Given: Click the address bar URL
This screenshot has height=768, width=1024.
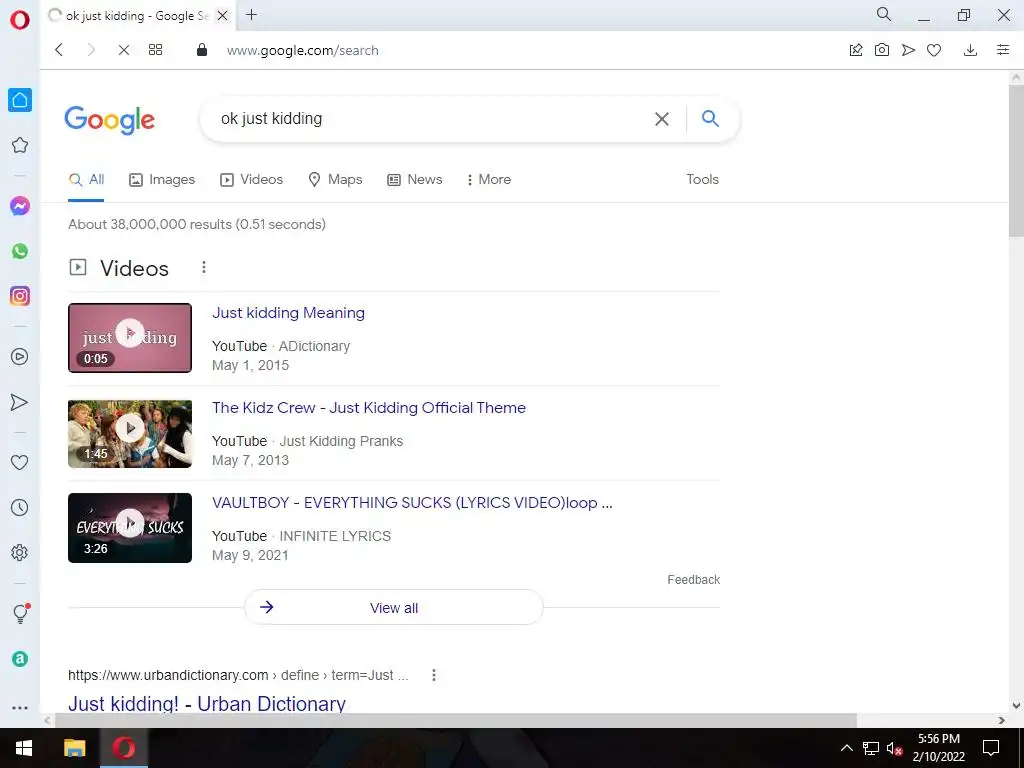Looking at the screenshot, I should tap(302, 50).
